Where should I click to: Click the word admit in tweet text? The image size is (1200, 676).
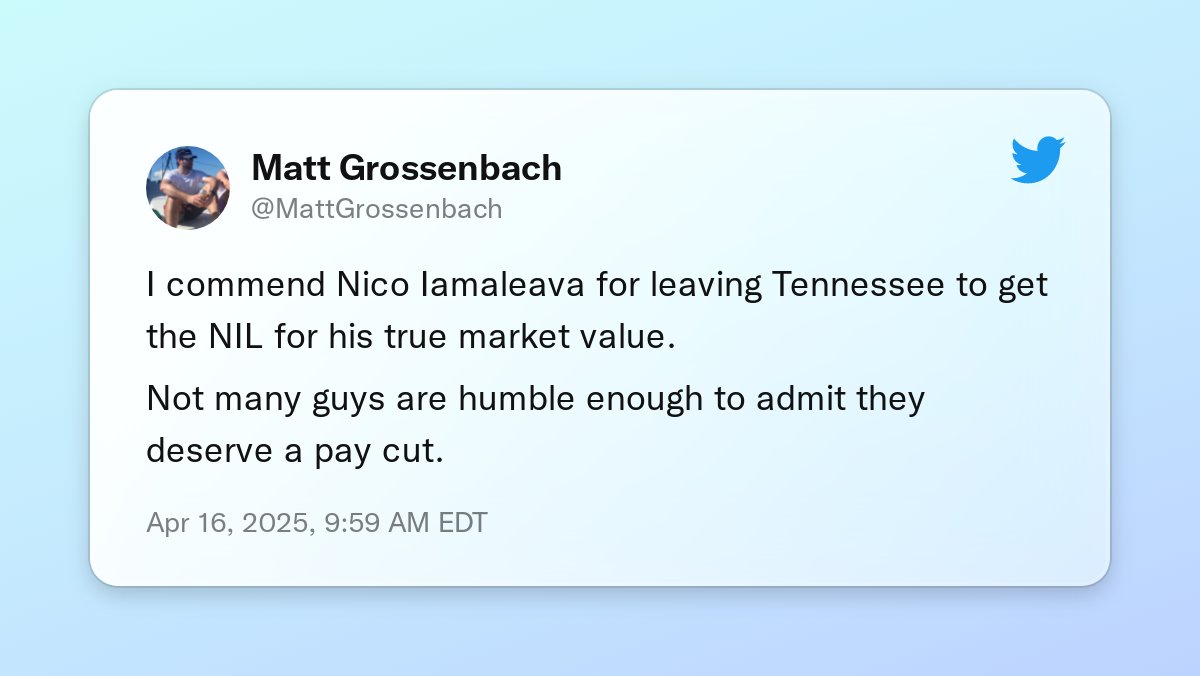797,399
